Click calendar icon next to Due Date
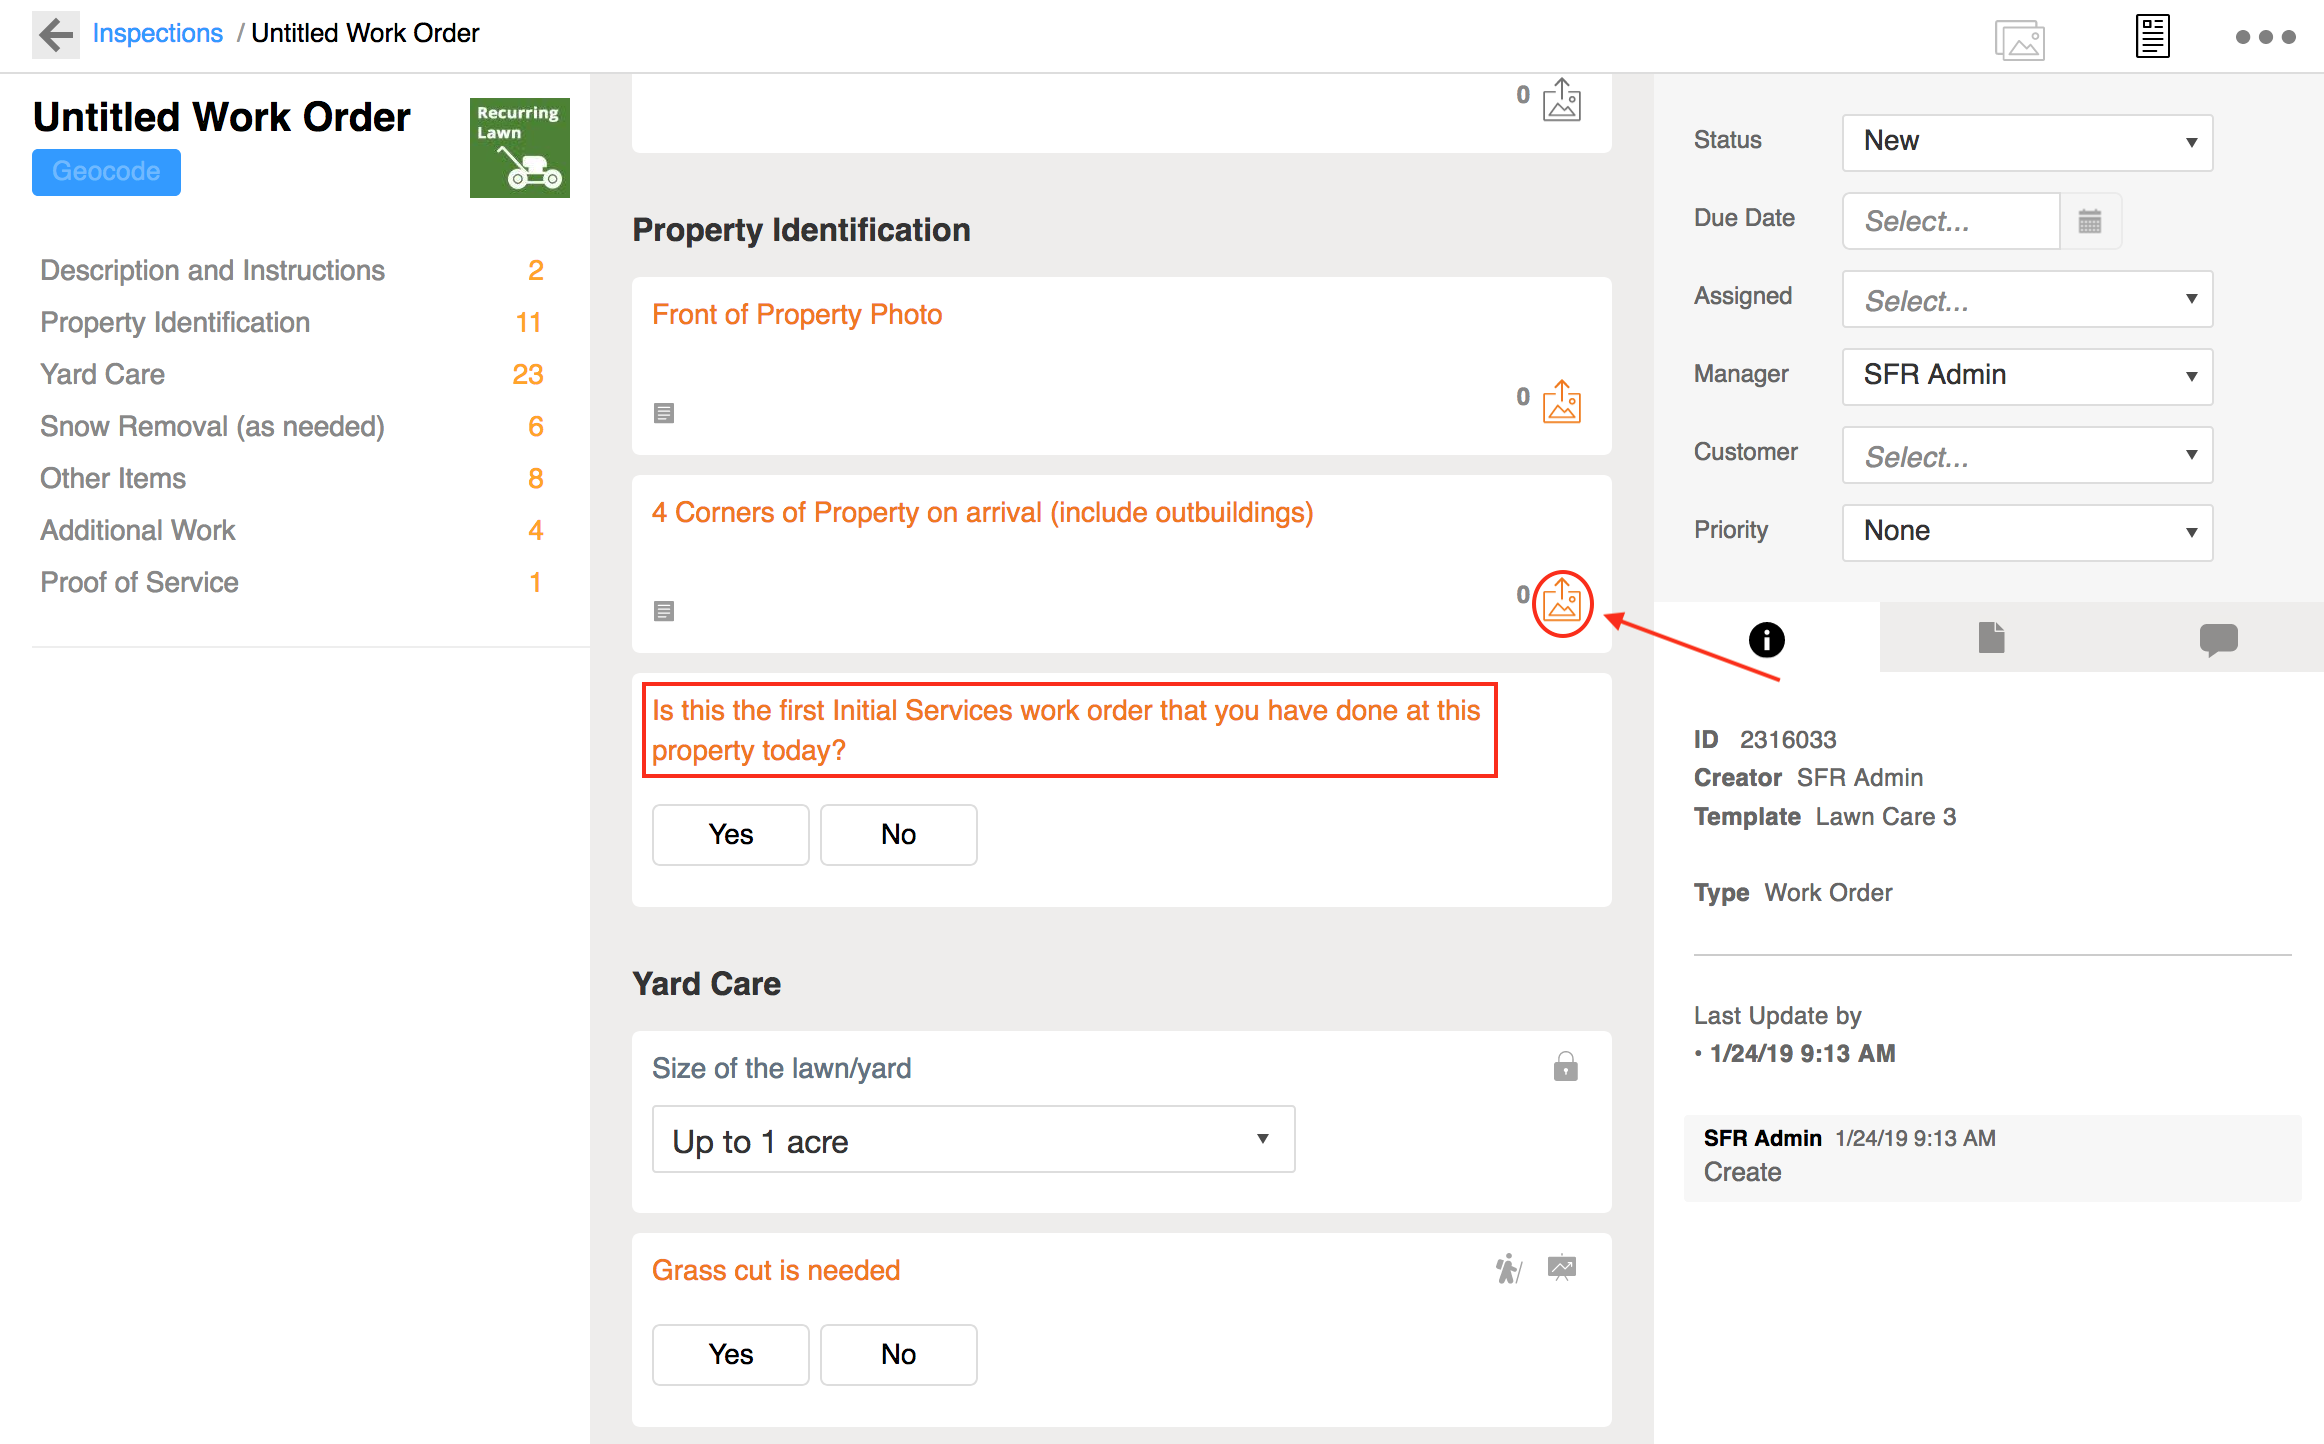 tap(2090, 221)
